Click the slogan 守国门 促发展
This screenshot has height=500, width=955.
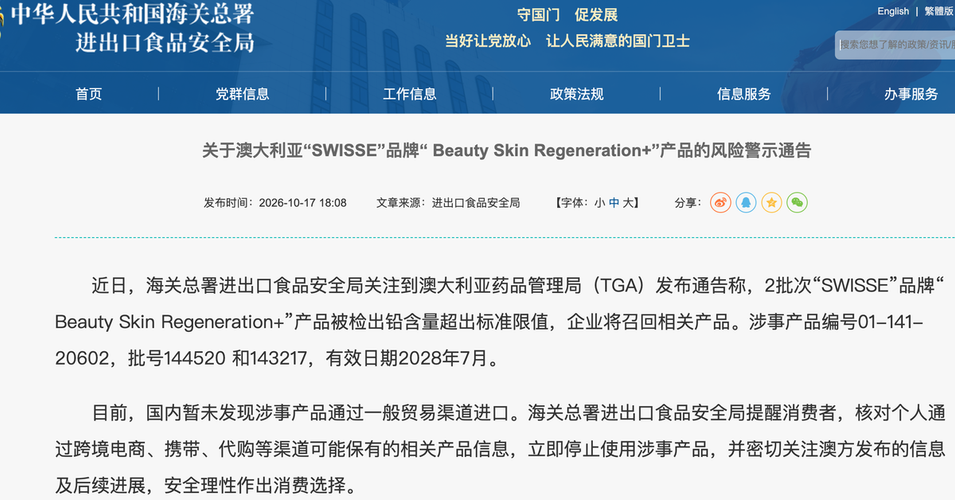pos(567,15)
